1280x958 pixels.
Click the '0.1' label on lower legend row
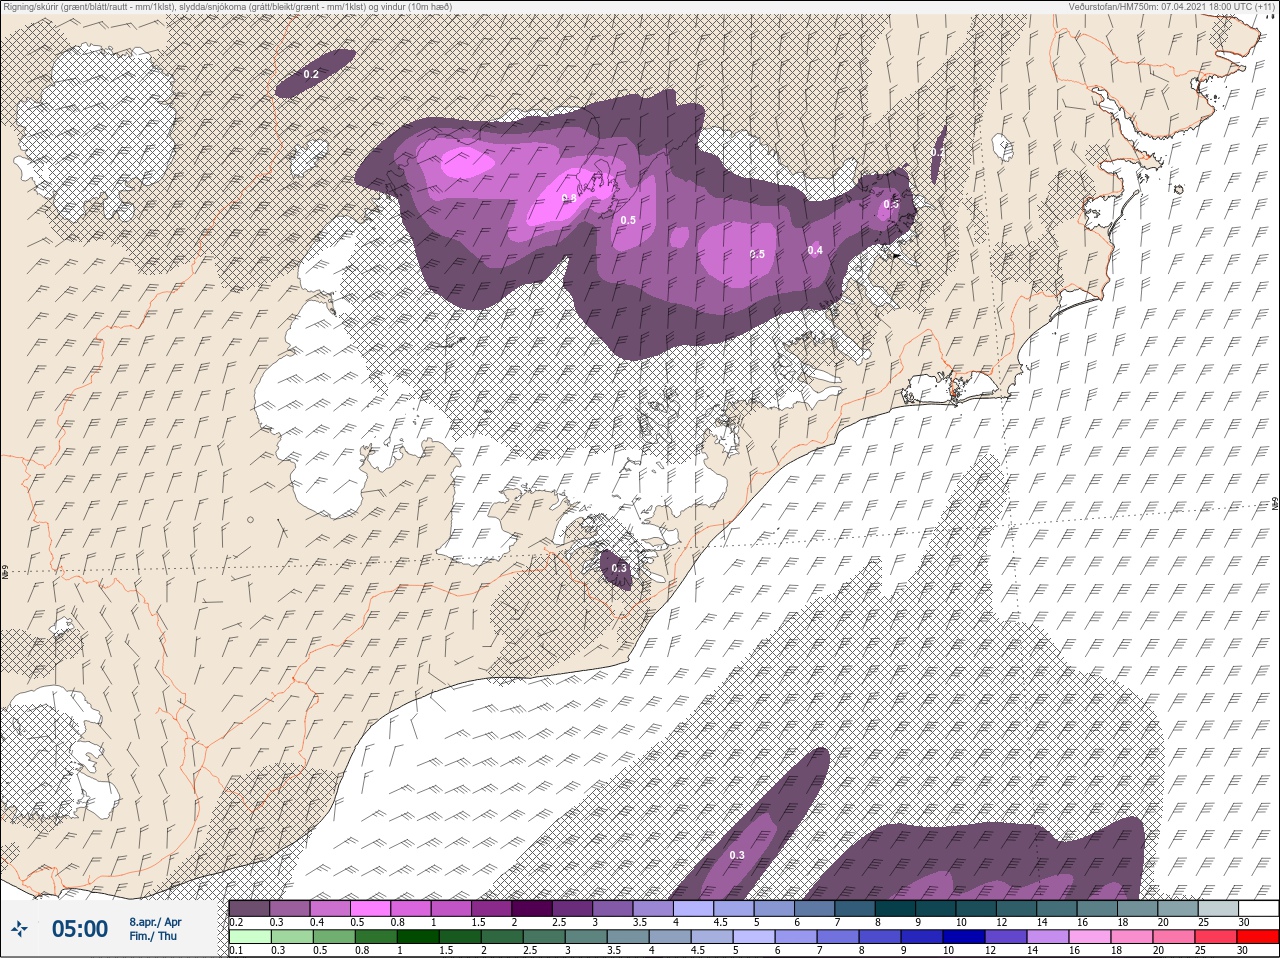click(x=236, y=951)
